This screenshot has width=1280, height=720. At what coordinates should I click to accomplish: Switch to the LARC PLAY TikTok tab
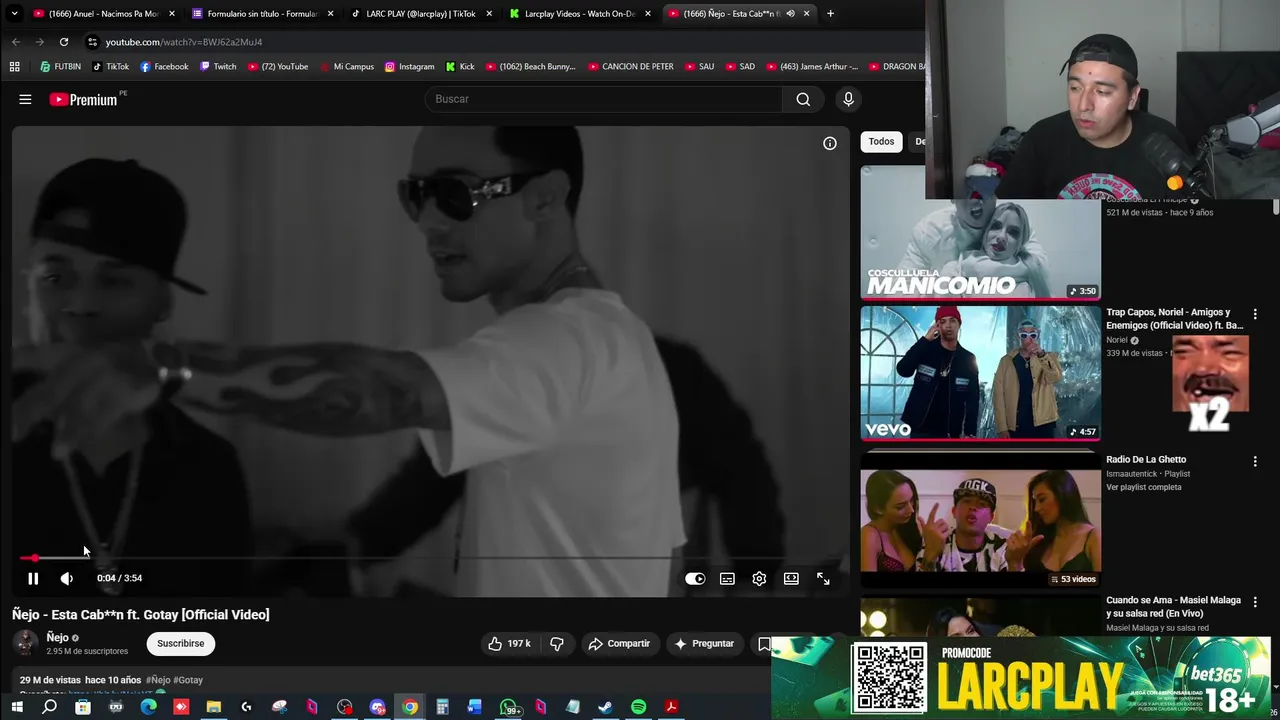click(x=421, y=14)
